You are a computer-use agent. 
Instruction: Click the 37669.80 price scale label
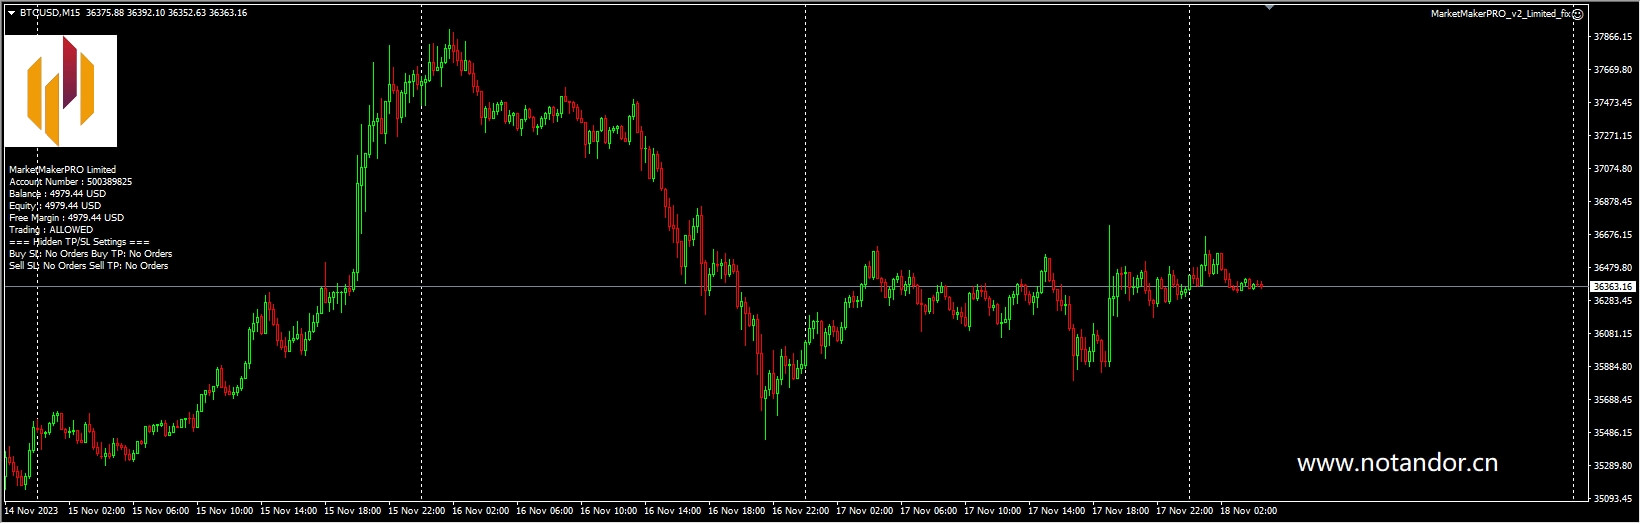[1612, 70]
